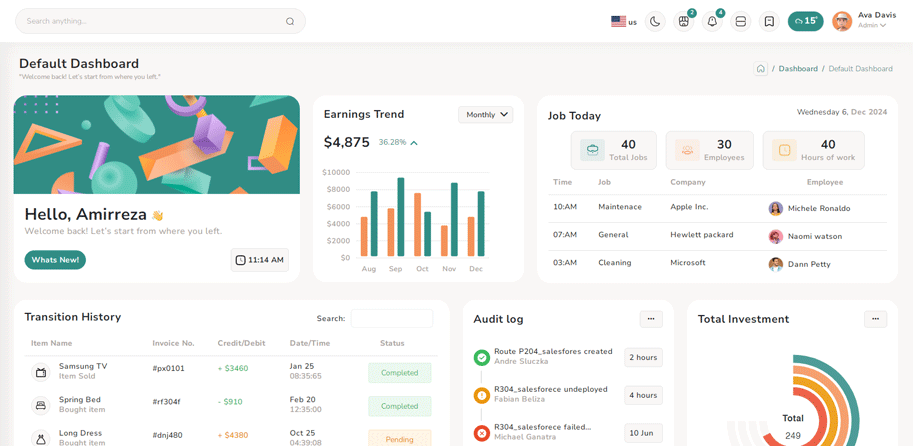Image resolution: width=913 pixels, height=446 pixels.
Task: Click the Transition History search field
Action: 391,319
